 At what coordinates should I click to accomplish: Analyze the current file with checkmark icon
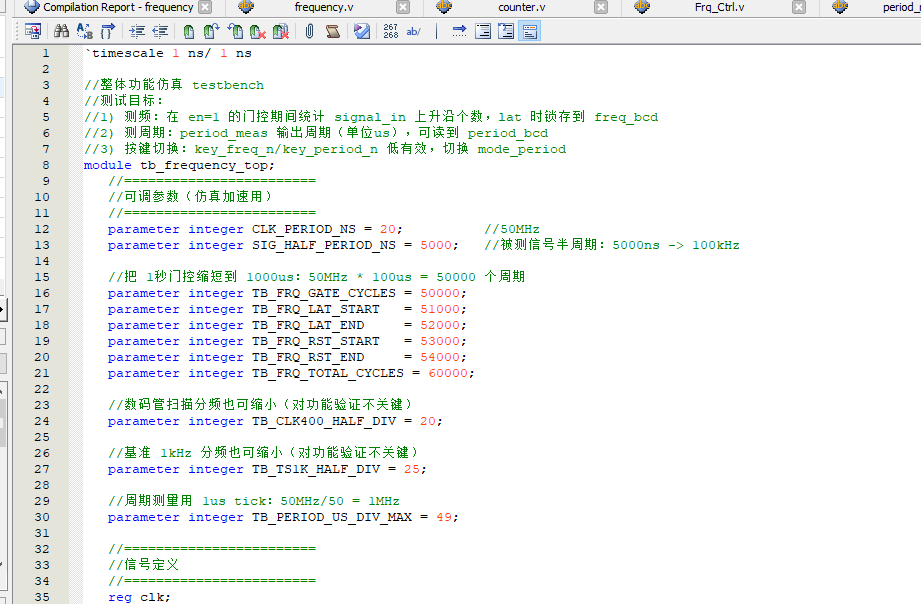[x=362, y=31]
